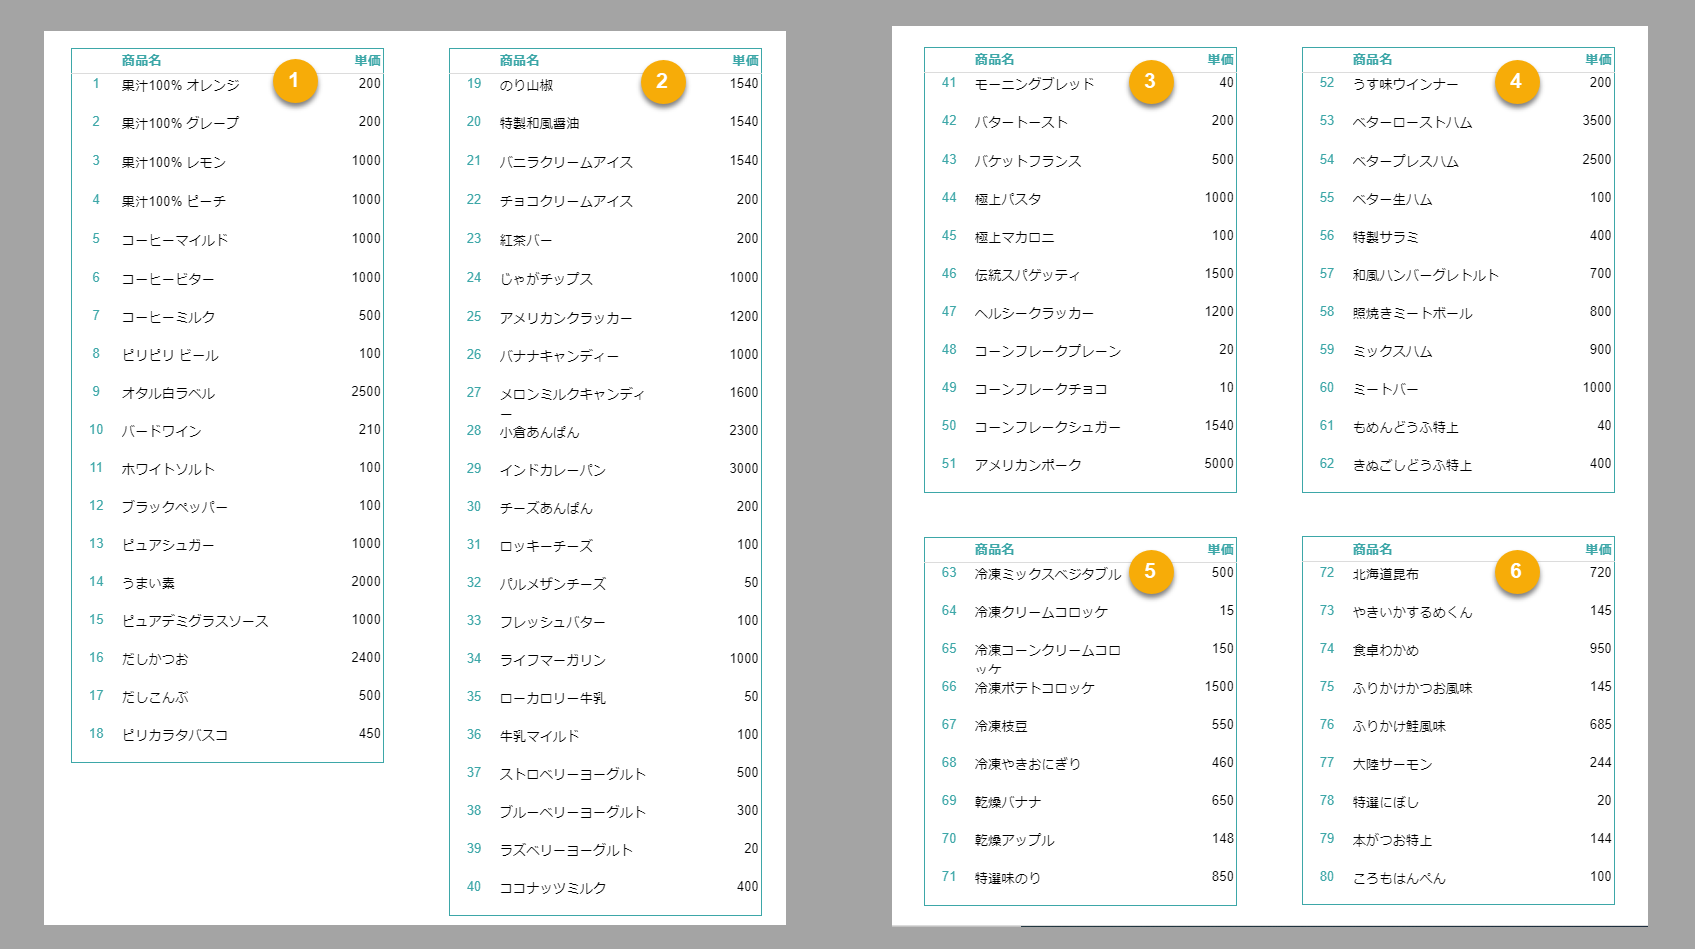Image resolution: width=1695 pixels, height=949 pixels.
Task: Select ころもはんぺん at the bottom right
Action: coord(1398,878)
